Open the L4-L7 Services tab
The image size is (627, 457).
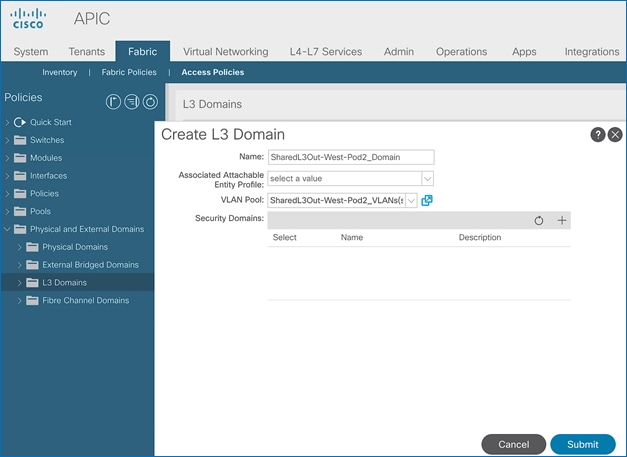click(x=326, y=52)
